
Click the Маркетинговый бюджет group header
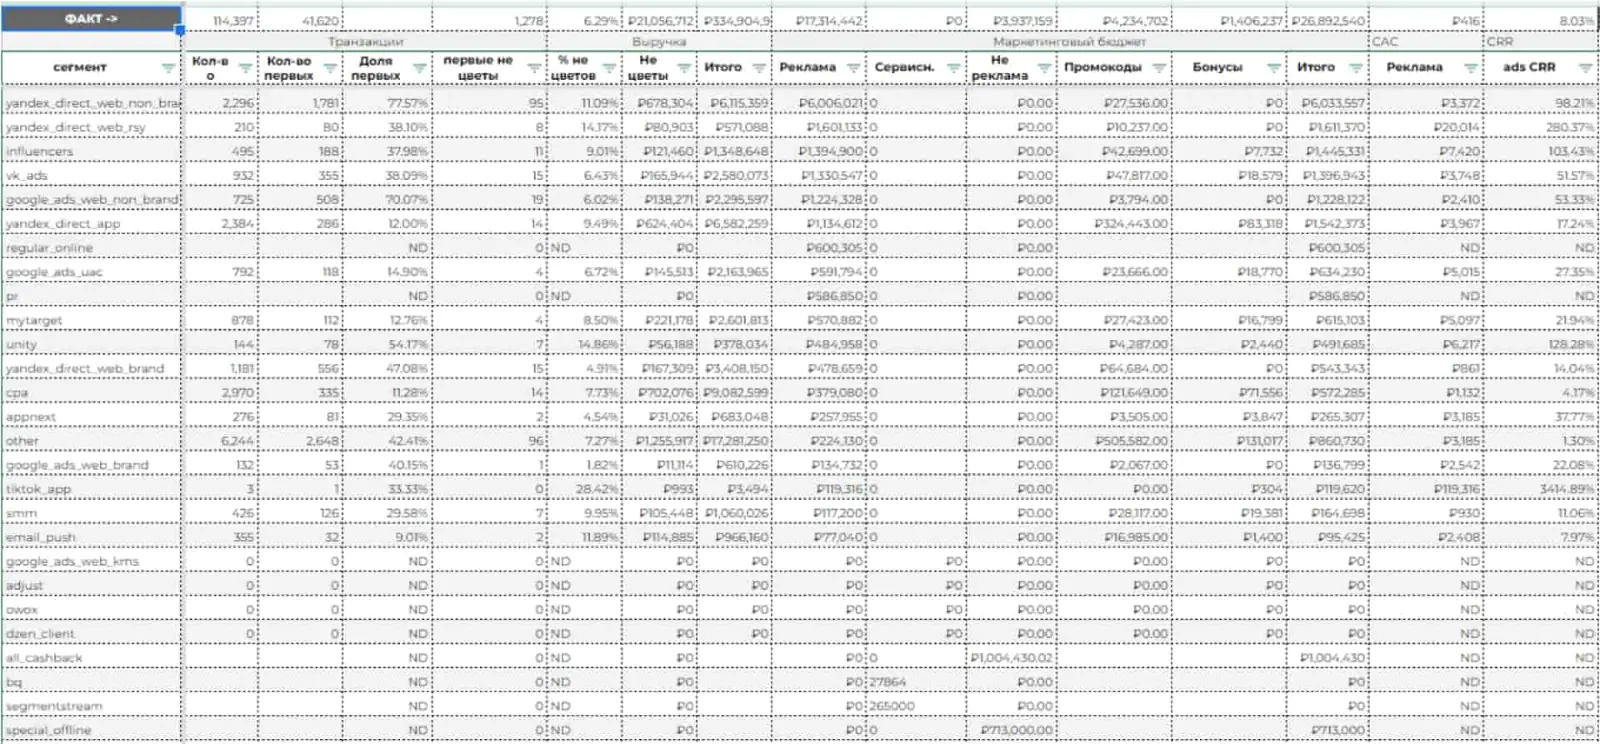coord(1069,42)
